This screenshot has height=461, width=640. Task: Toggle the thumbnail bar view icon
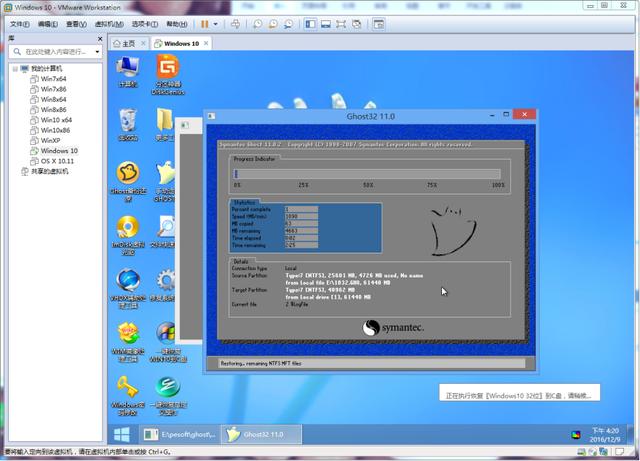pyautogui.click(x=326, y=24)
